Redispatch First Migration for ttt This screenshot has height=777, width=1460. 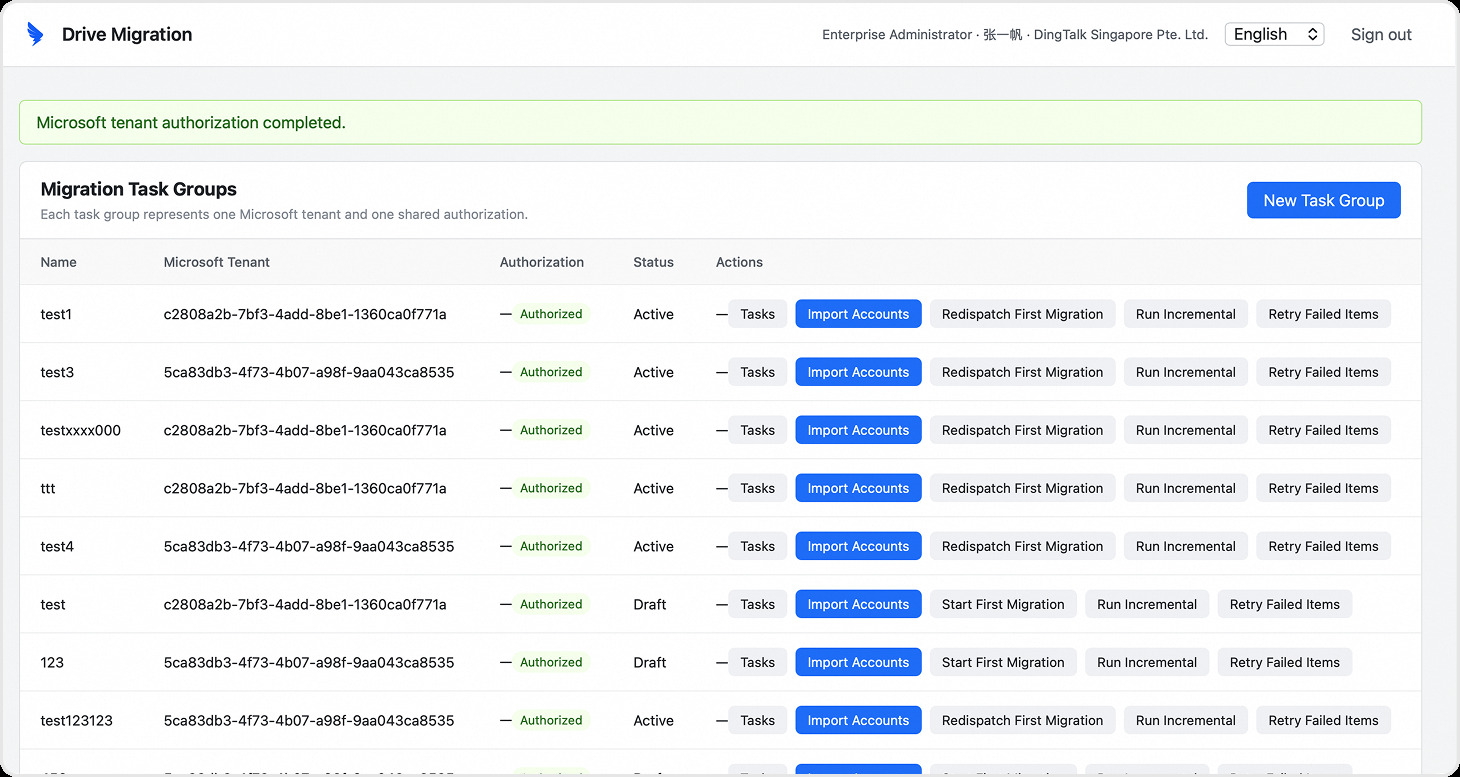coord(1022,488)
